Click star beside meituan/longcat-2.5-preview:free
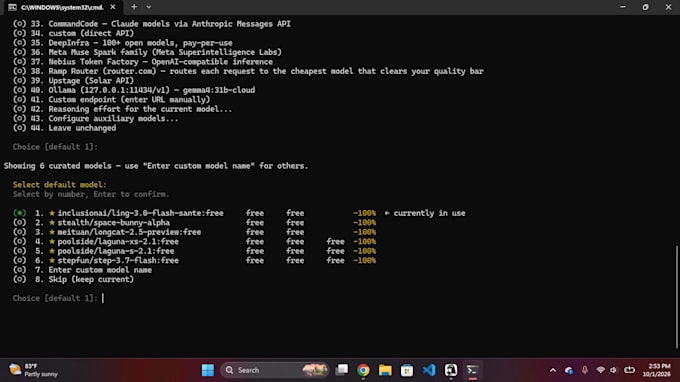Viewport: 680px width, 382px height. click(x=52, y=232)
